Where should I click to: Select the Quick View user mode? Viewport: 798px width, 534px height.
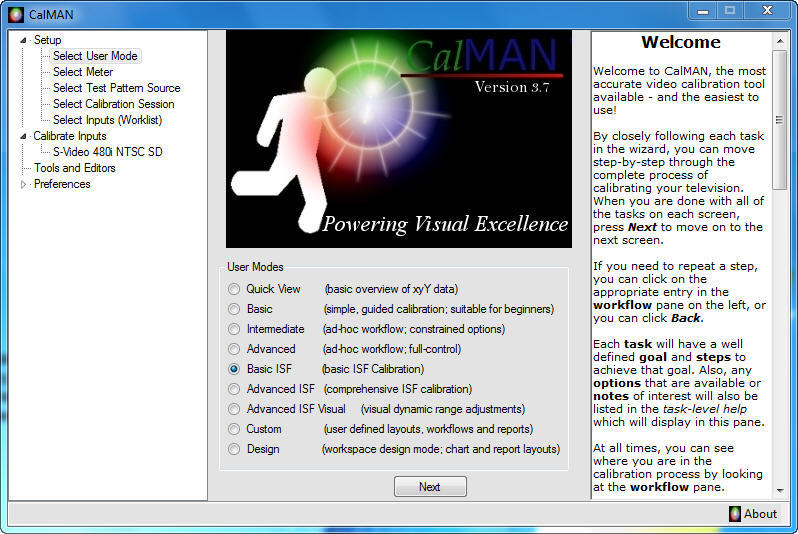pyautogui.click(x=234, y=289)
